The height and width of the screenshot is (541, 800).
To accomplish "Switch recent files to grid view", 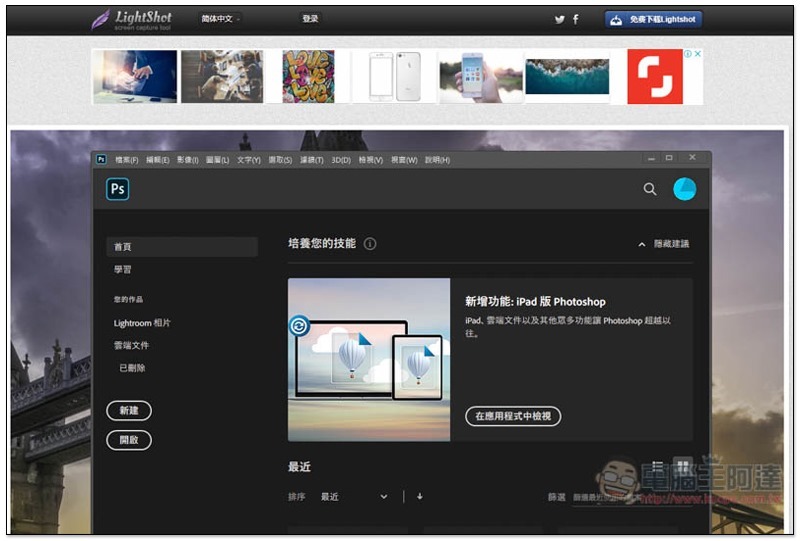I will [682, 465].
